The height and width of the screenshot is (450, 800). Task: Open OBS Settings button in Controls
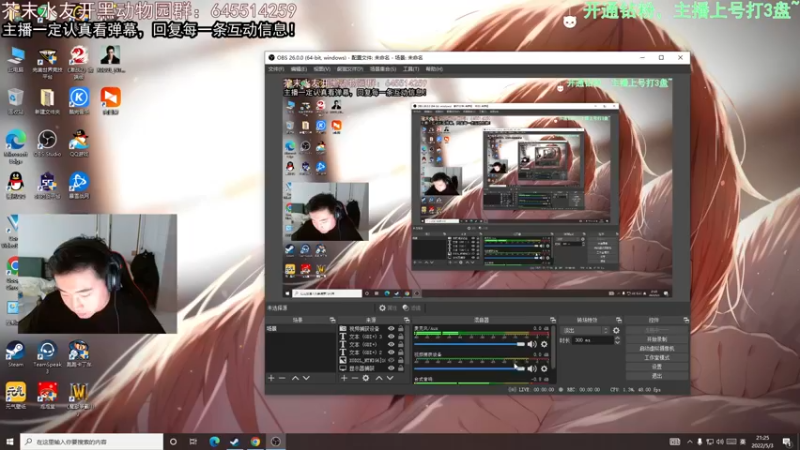pyautogui.click(x=657, y=367)
